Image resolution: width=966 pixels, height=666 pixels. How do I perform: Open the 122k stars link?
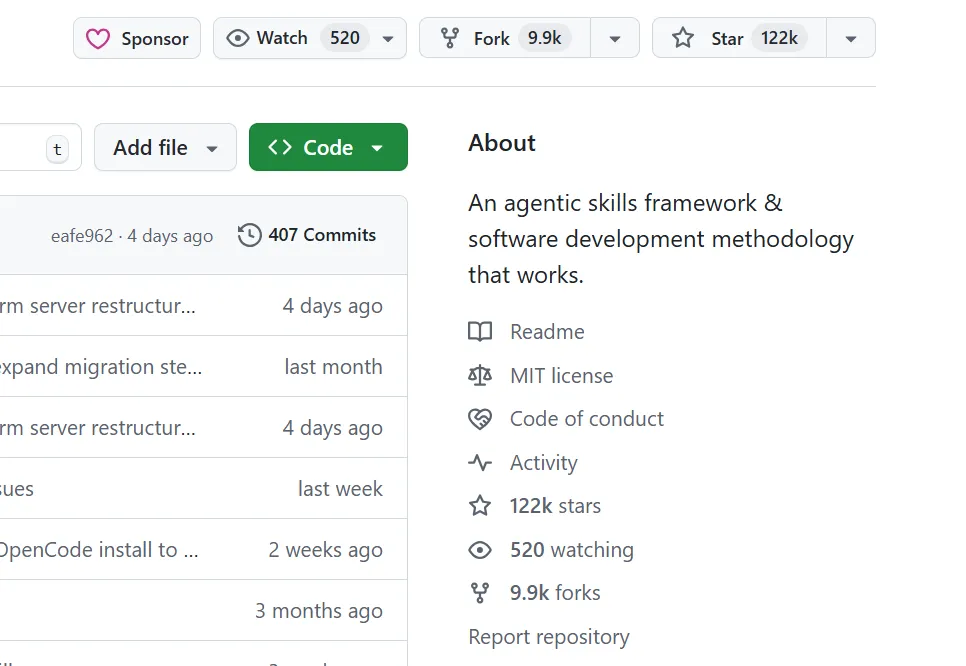click(555, 506)
